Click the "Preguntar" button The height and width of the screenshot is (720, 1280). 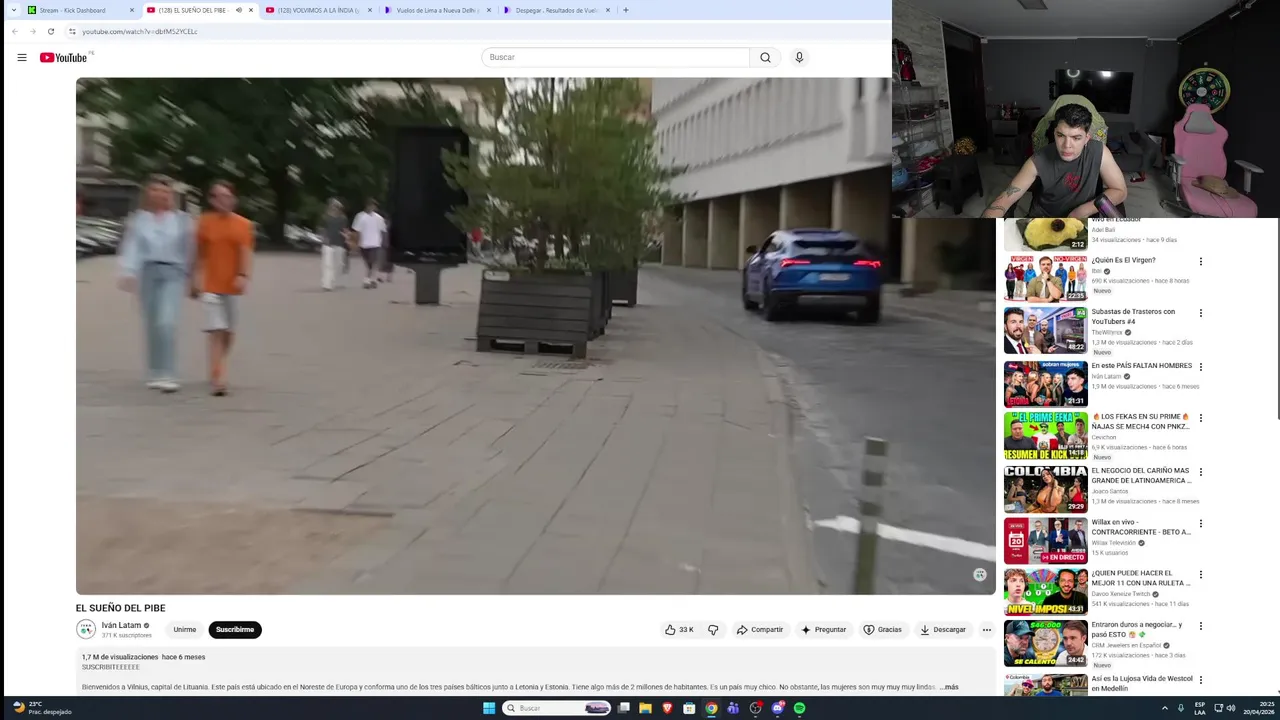point(824,630)
